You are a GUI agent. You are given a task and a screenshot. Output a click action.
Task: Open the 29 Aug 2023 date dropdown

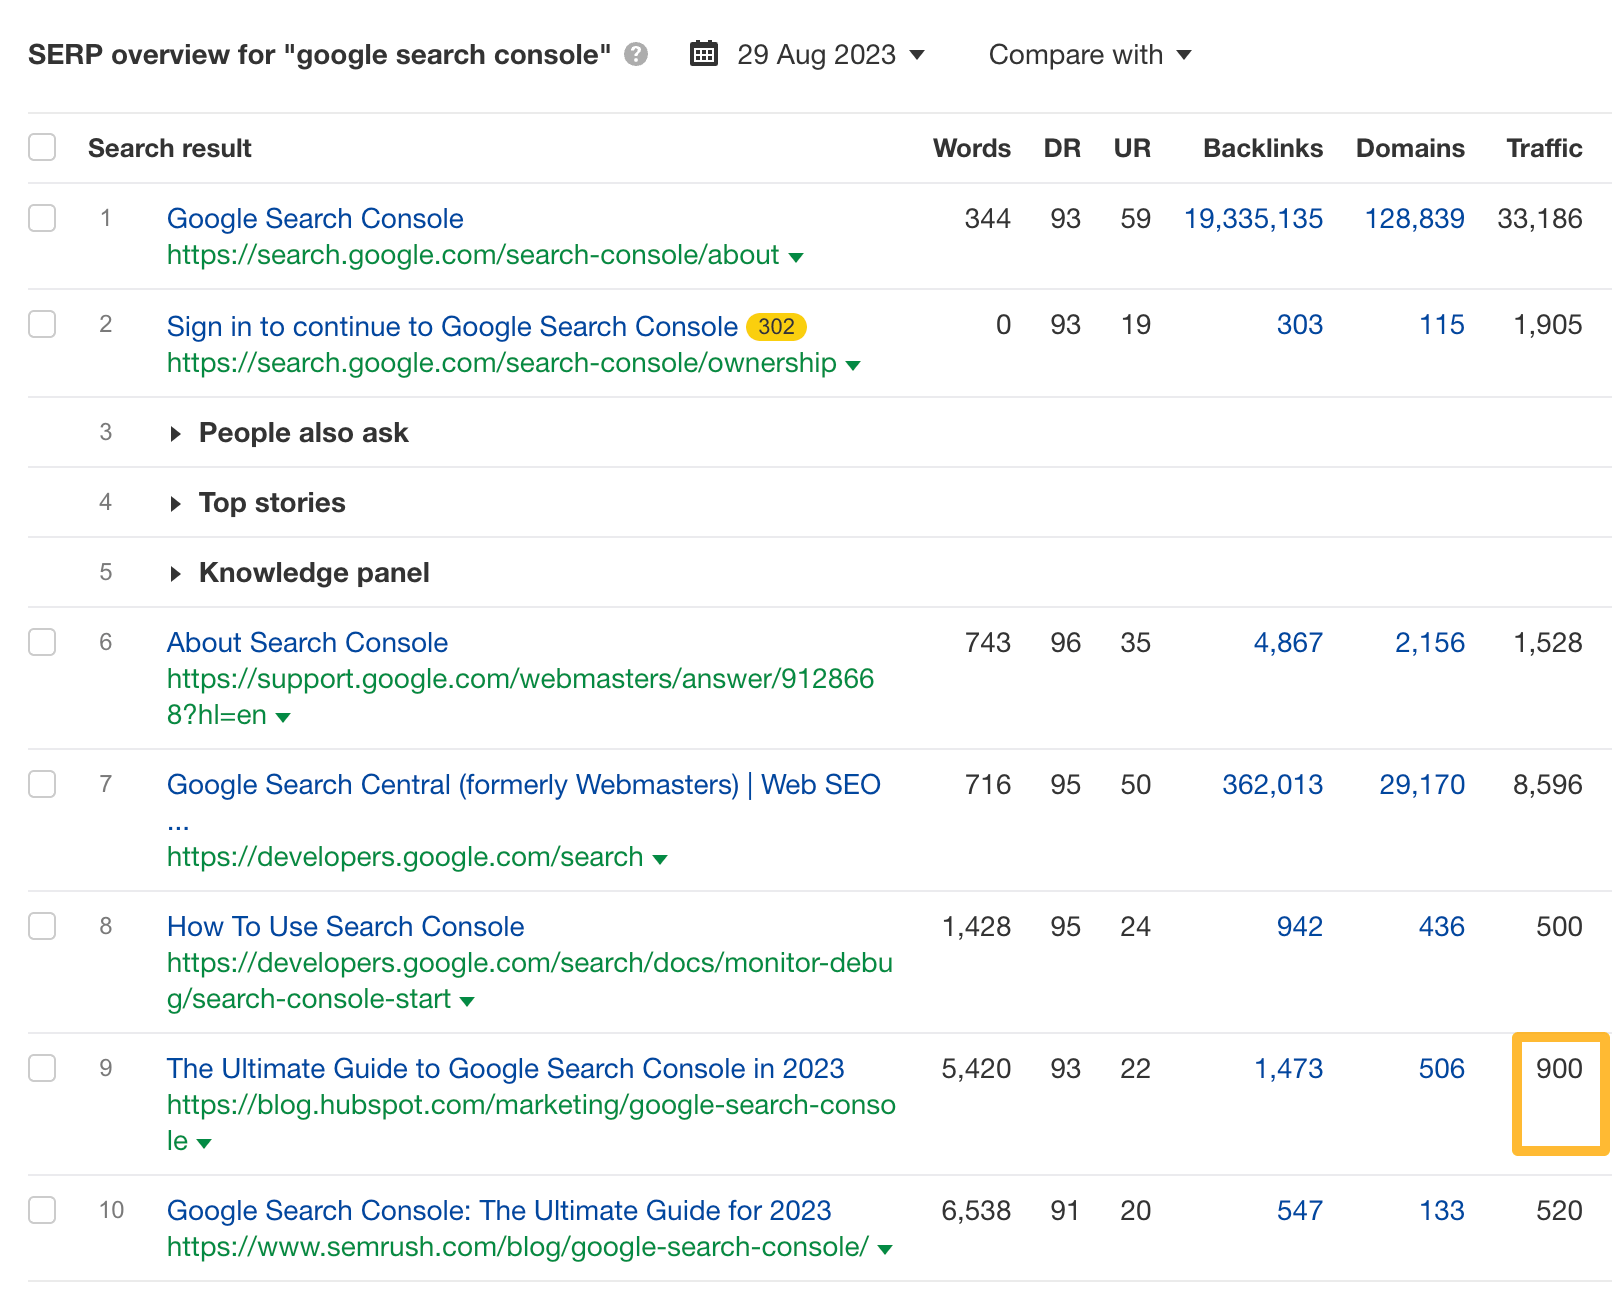click(828, 55)
